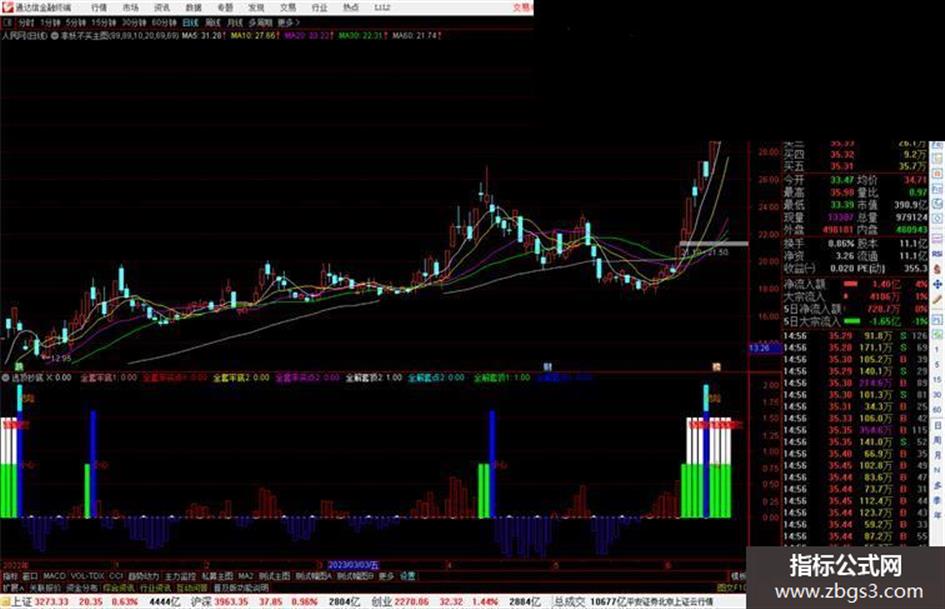Screen dimensions: 945x609
Task: Open the 互动问答 tab
Action: tap(192, 588)
